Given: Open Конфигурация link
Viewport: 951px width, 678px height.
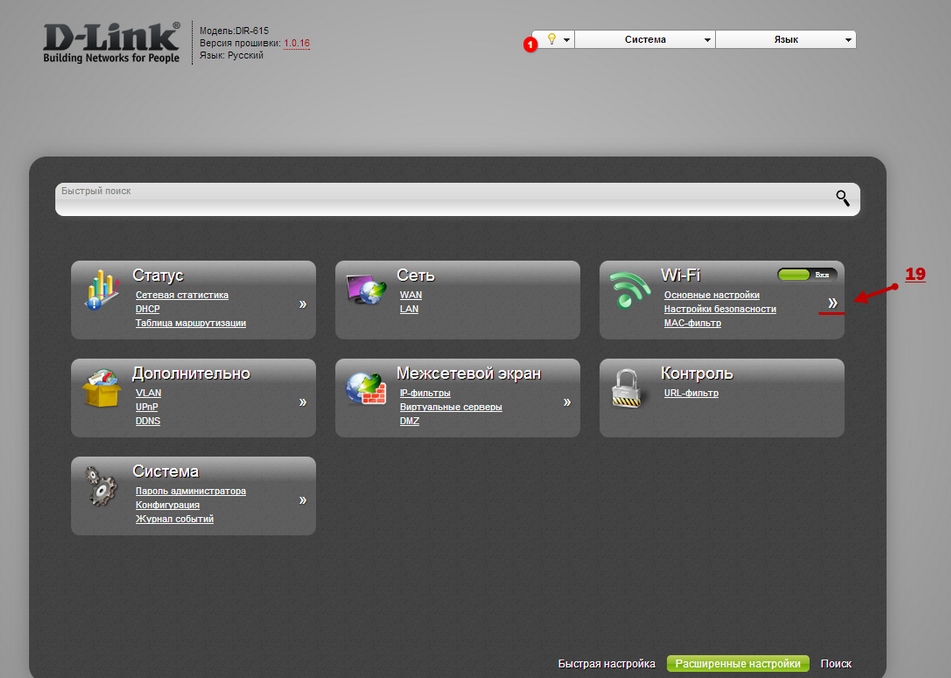Looking at the screenshot, I should point(167,505).
